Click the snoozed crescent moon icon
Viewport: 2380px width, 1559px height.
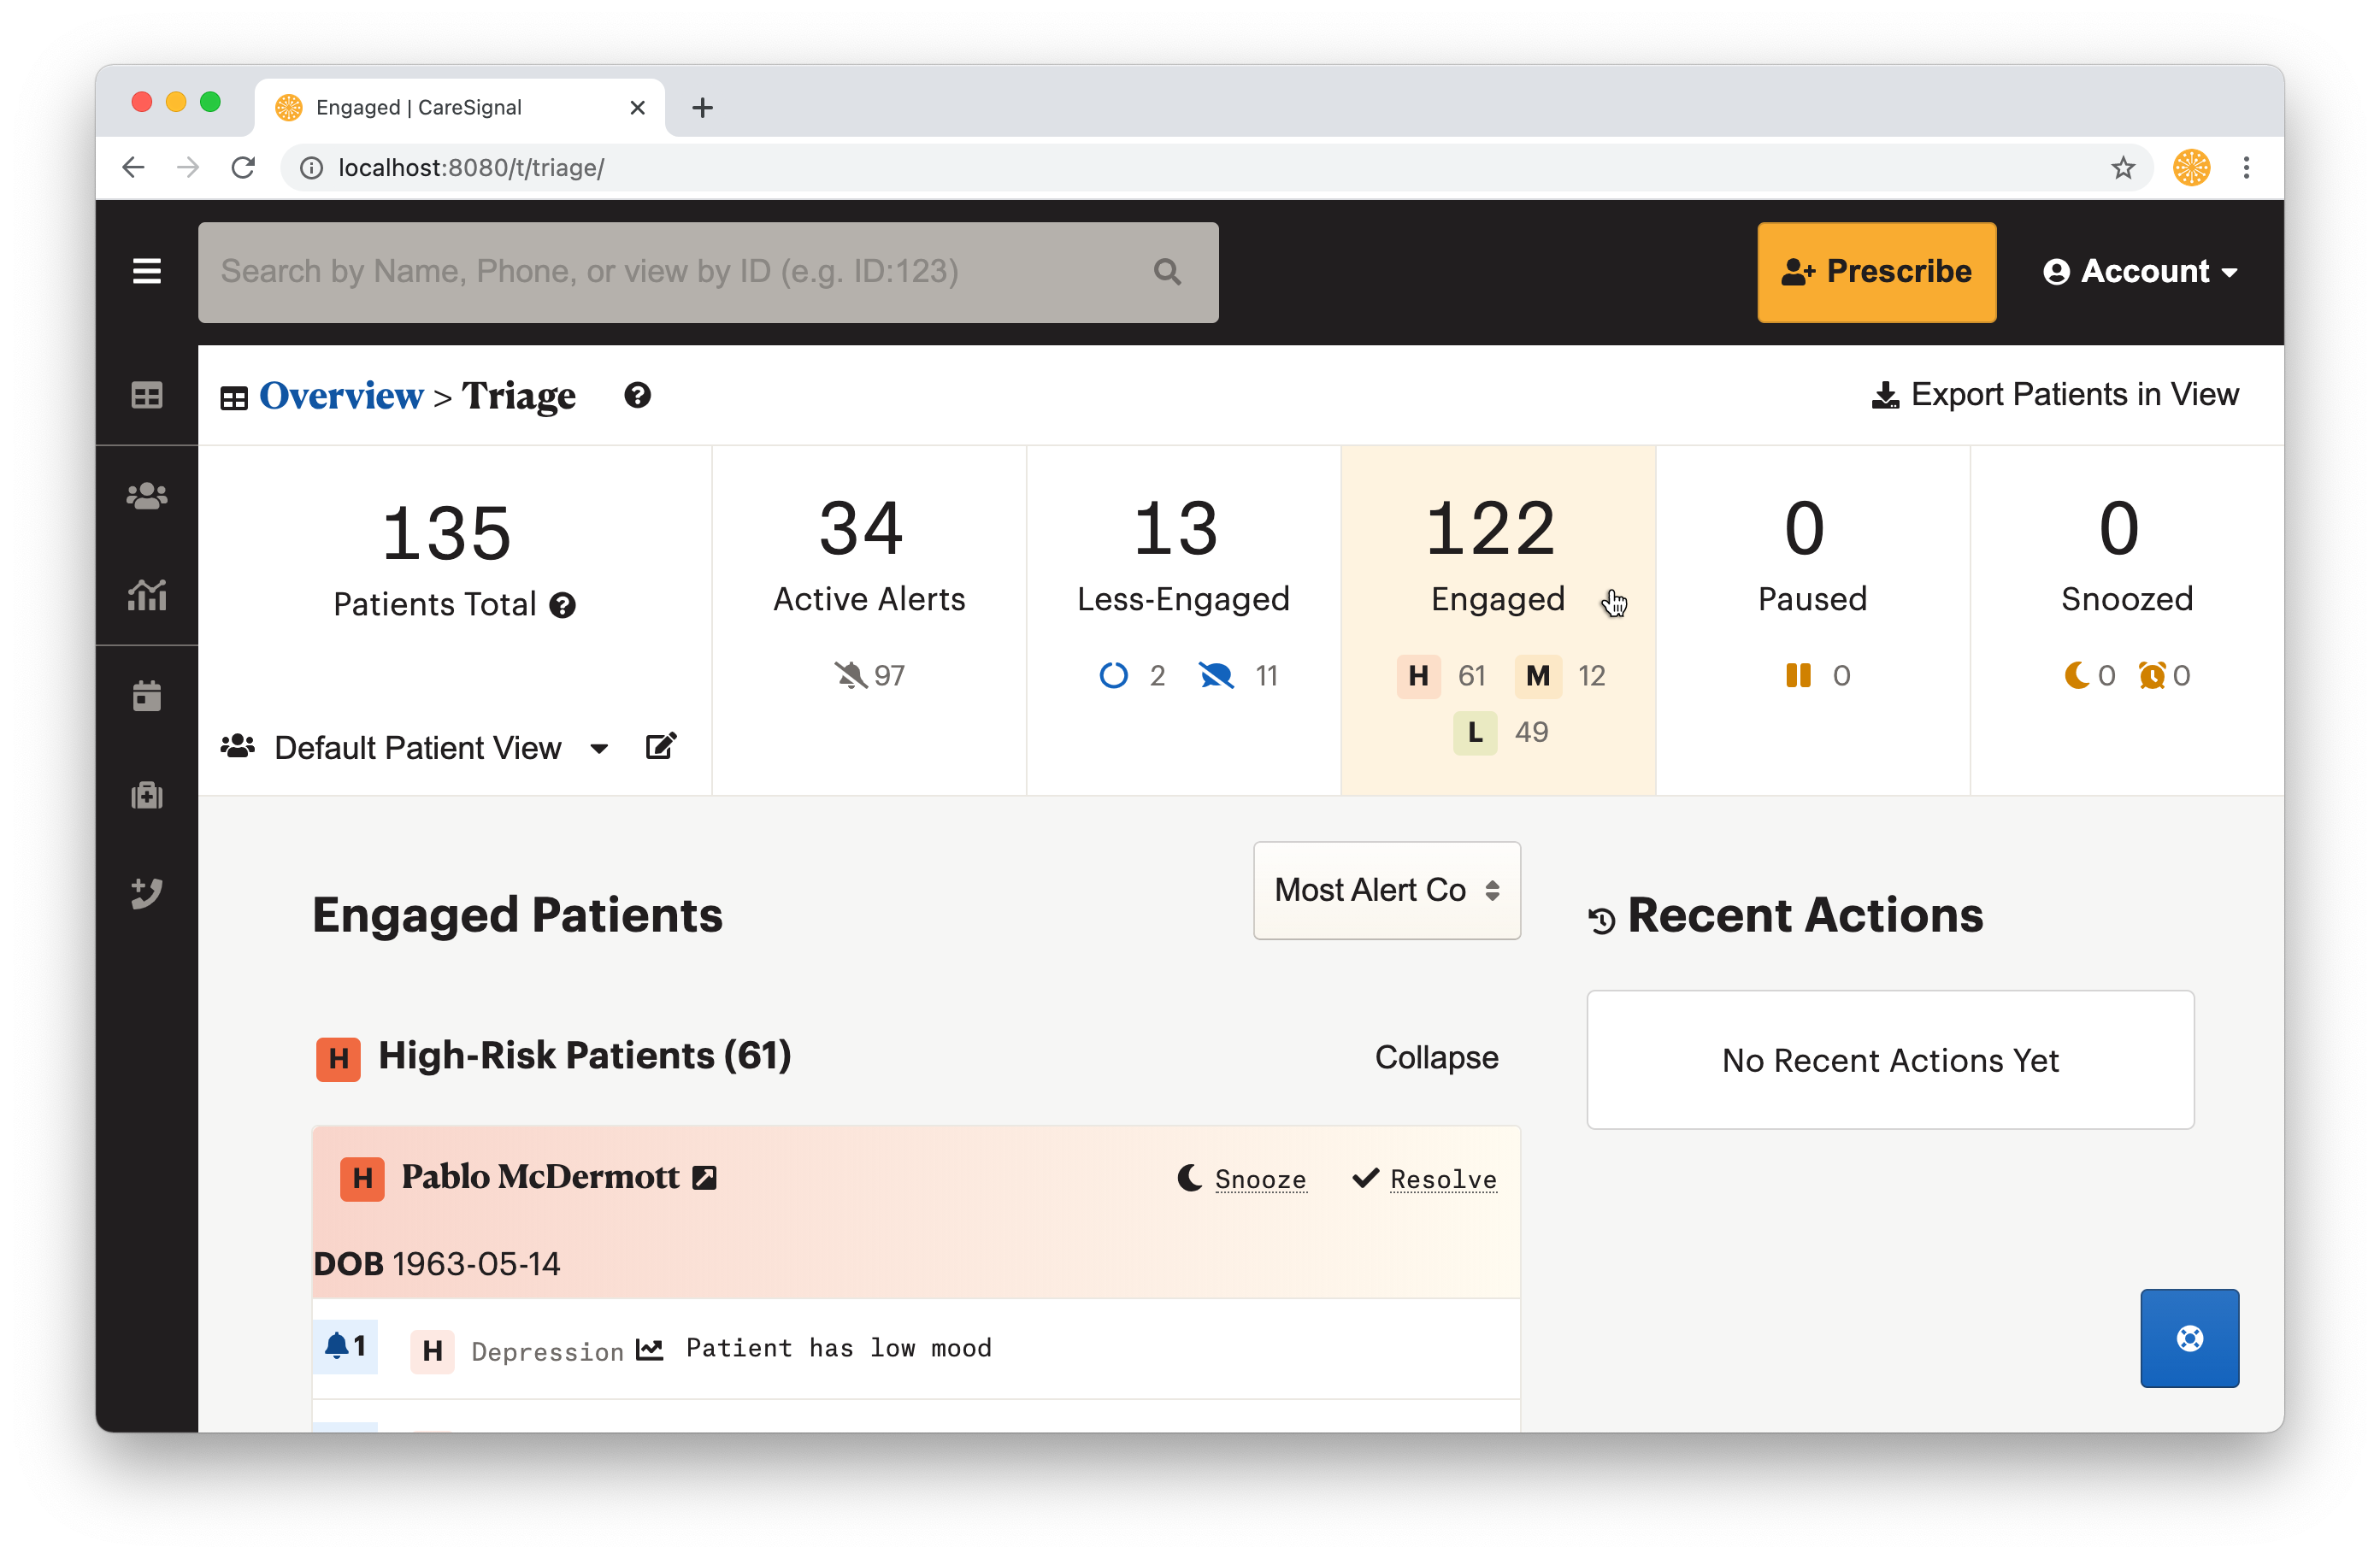coord(2077,676)
